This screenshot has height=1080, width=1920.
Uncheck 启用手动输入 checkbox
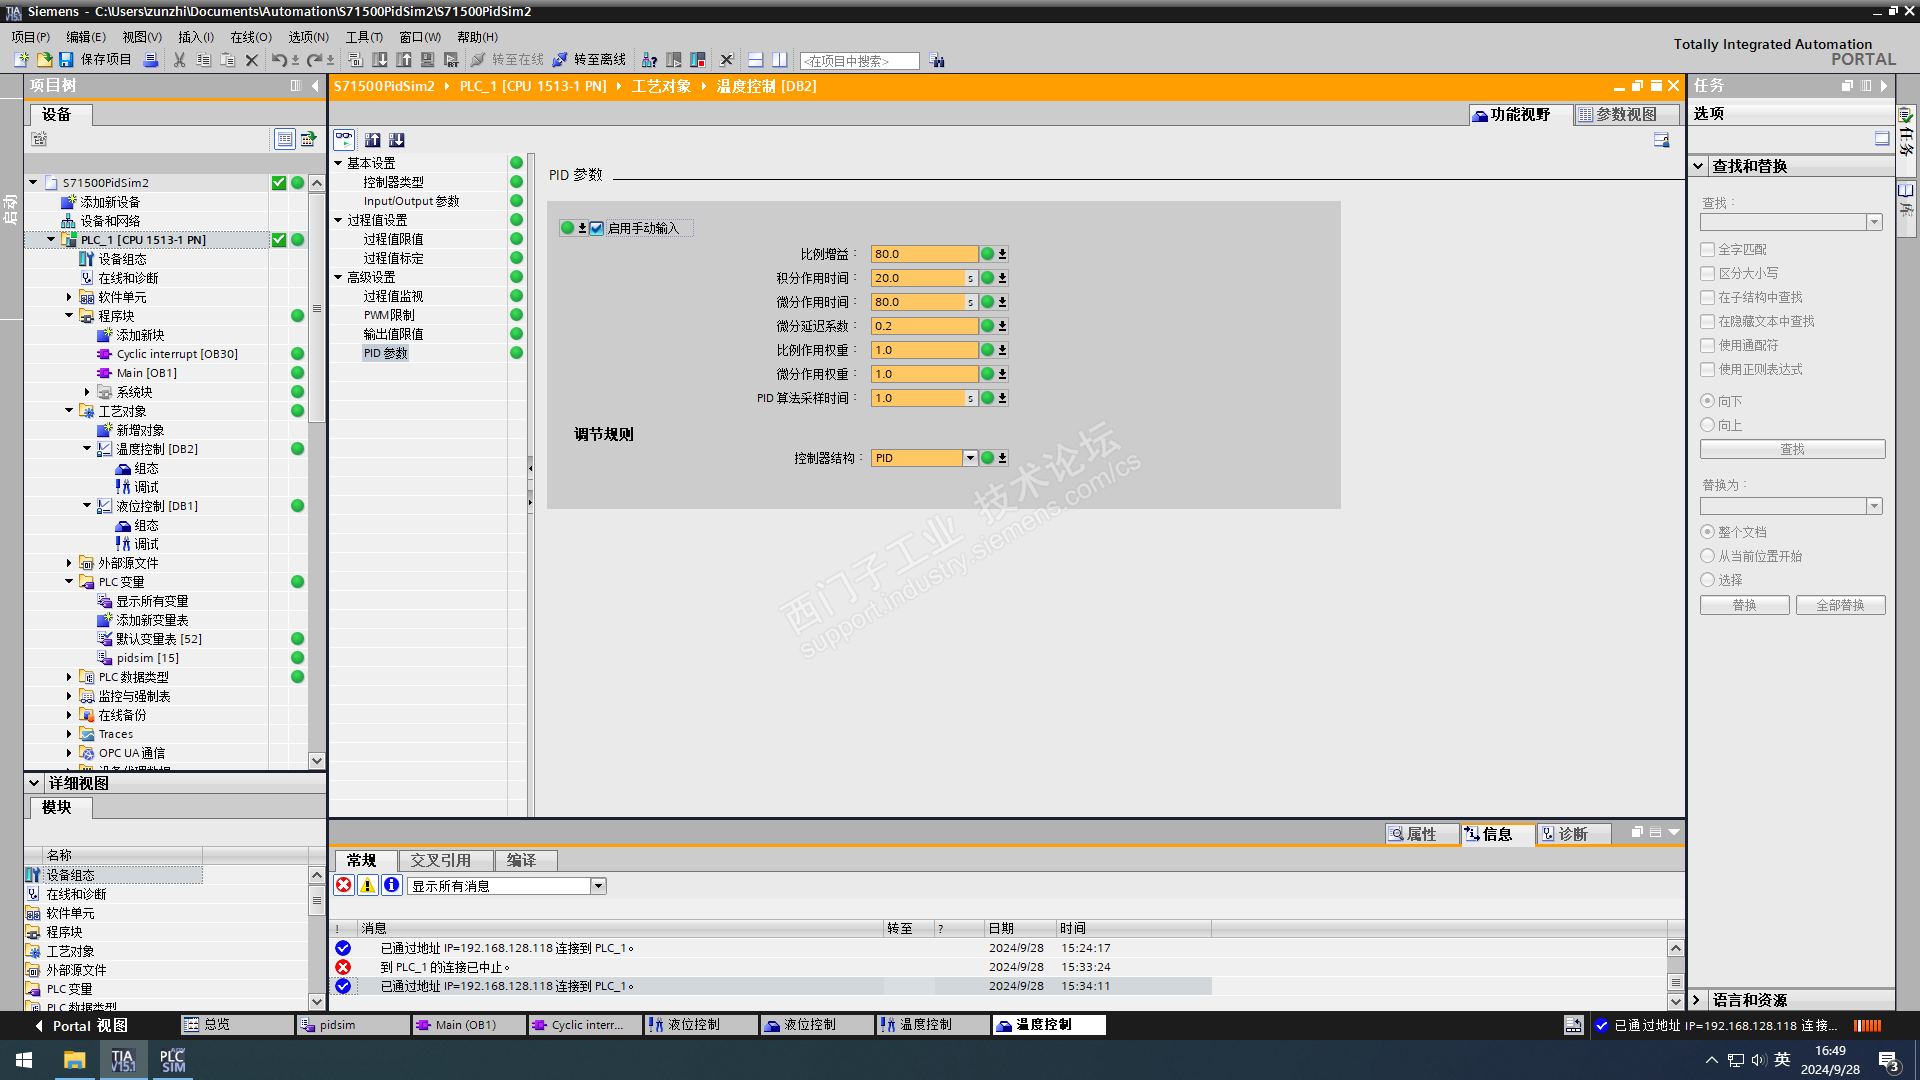[x=597, y=228]
